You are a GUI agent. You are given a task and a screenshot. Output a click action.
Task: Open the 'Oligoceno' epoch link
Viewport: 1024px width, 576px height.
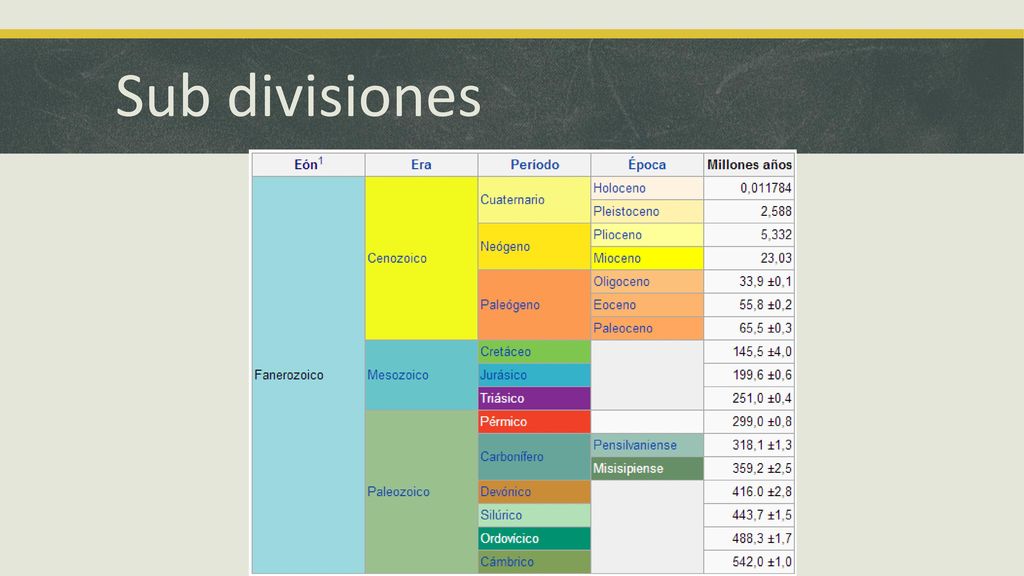coord(622,281)
